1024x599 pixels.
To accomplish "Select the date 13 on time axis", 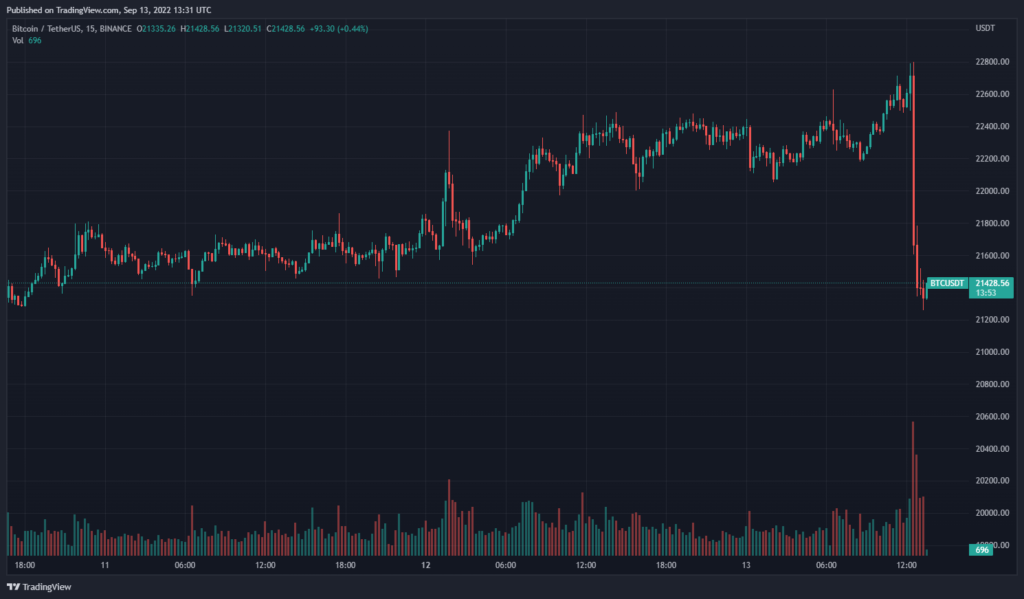I will (x=746, y=566).
